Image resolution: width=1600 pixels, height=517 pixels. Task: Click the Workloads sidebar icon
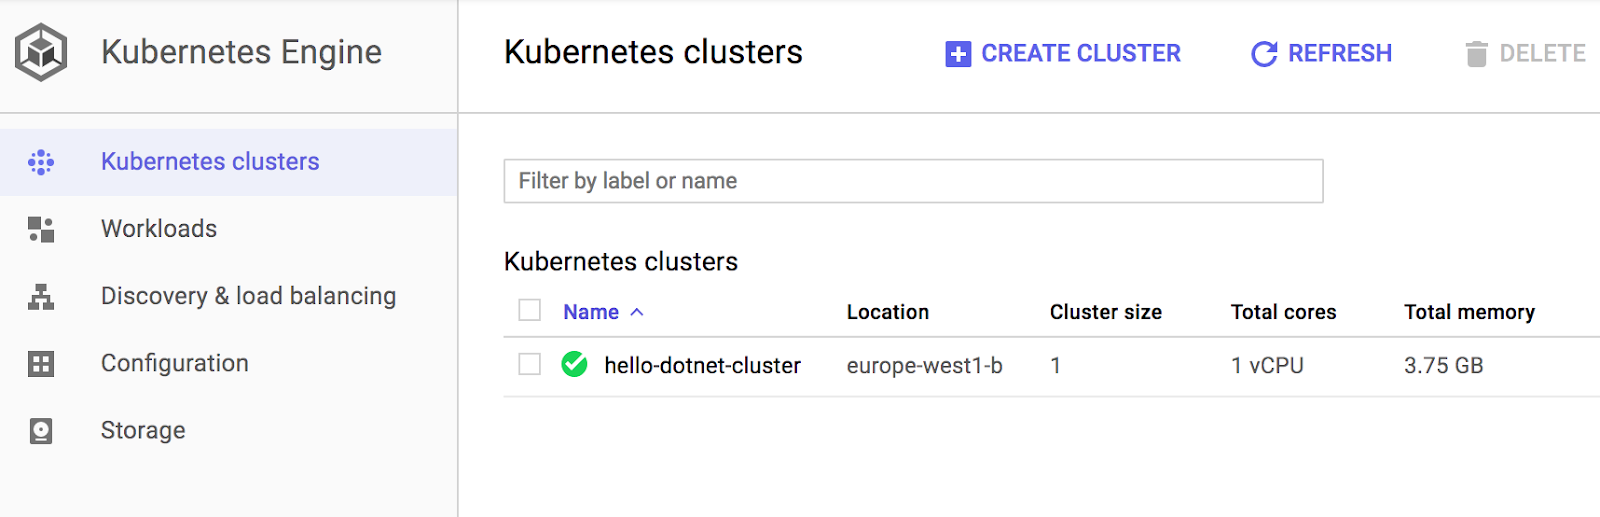tap(41, 229)
